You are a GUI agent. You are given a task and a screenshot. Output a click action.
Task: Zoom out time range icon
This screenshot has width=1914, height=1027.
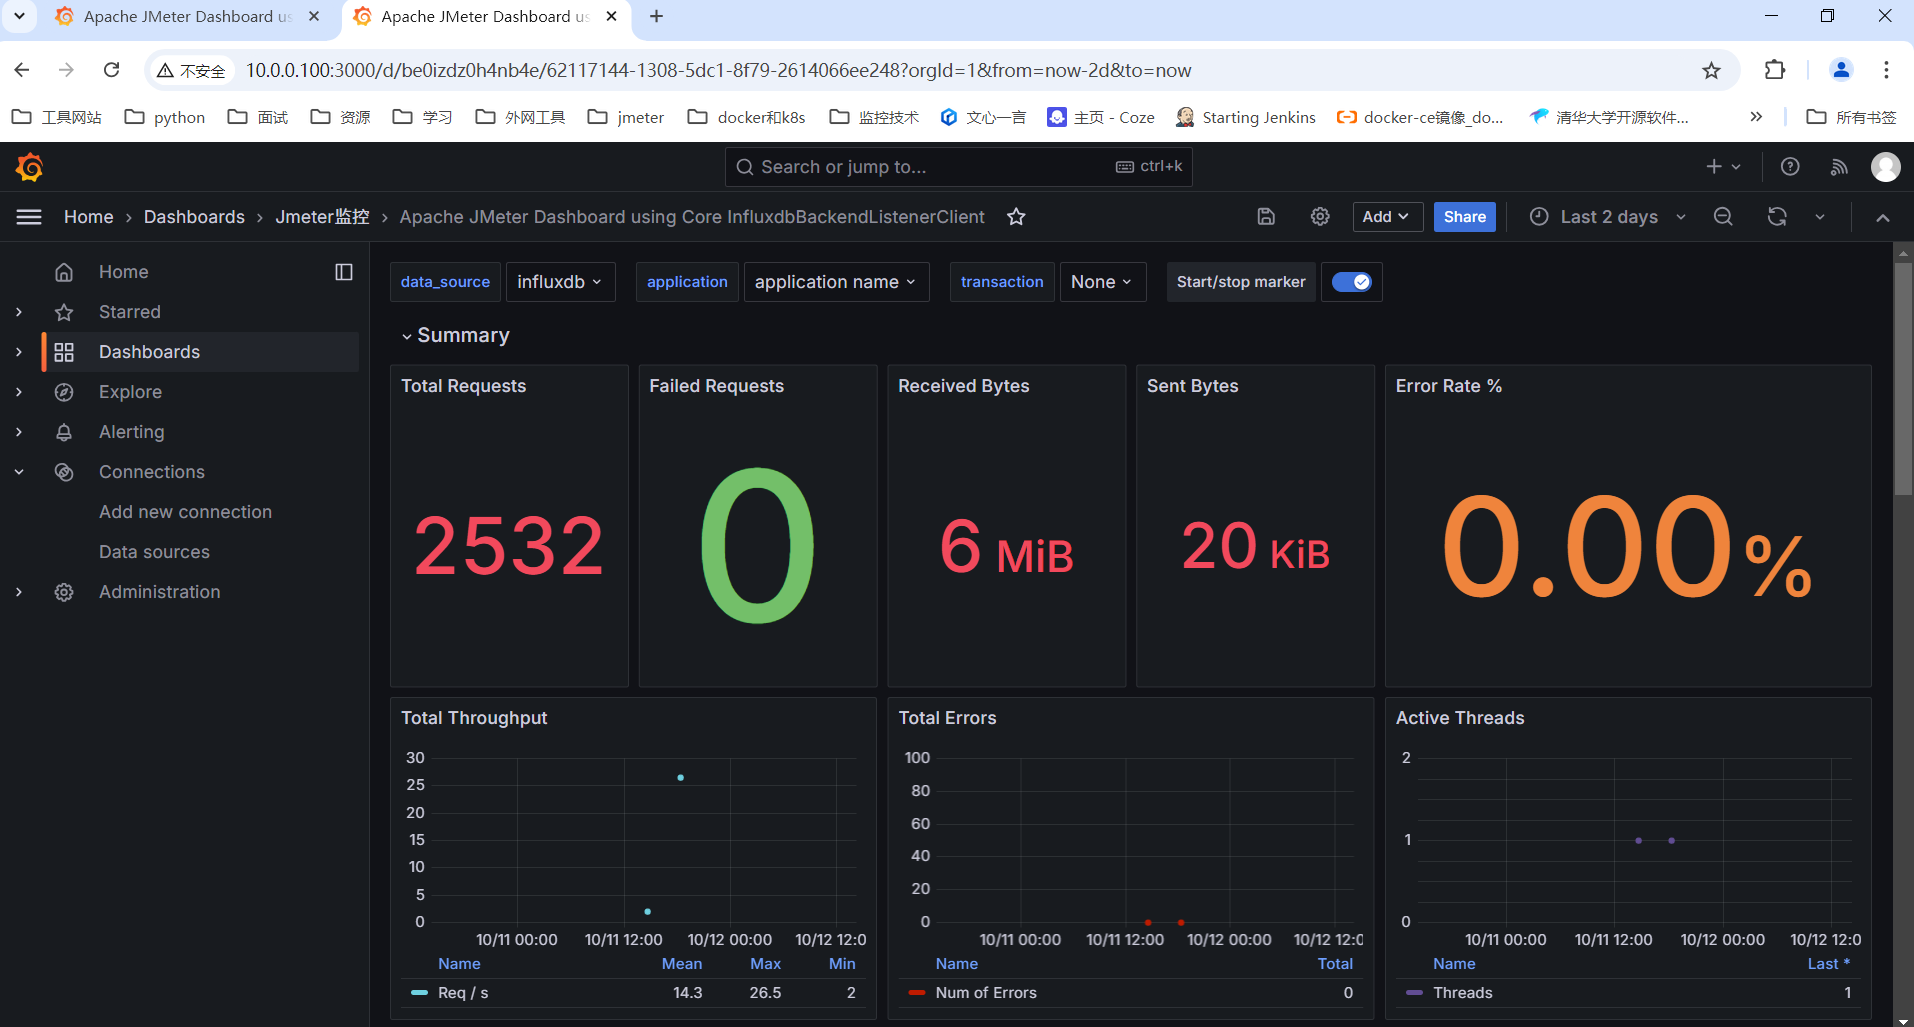(1723, 217)
